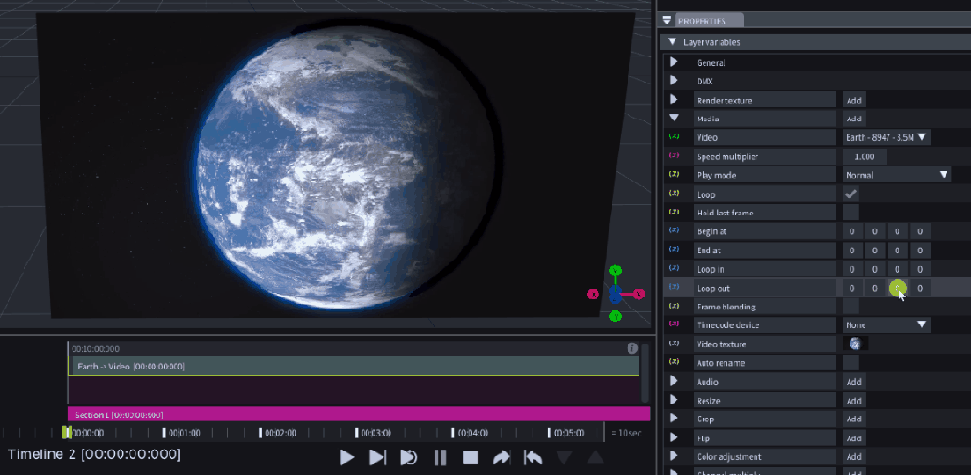This screenshot has height=475, width=971.
Task: Click the keyframe icon beside Loop in
Action: [674, 269]
